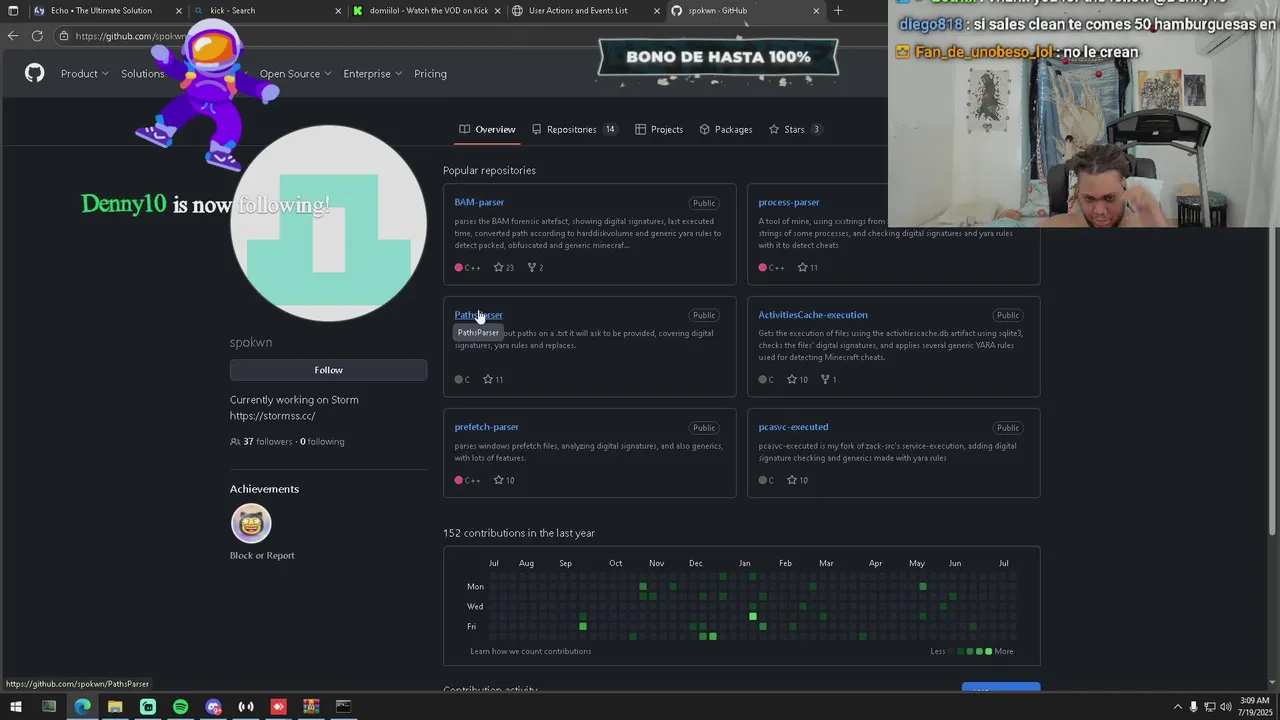
Task: Click the C++ language dot on BAM-parser
Action: (458, 267)
